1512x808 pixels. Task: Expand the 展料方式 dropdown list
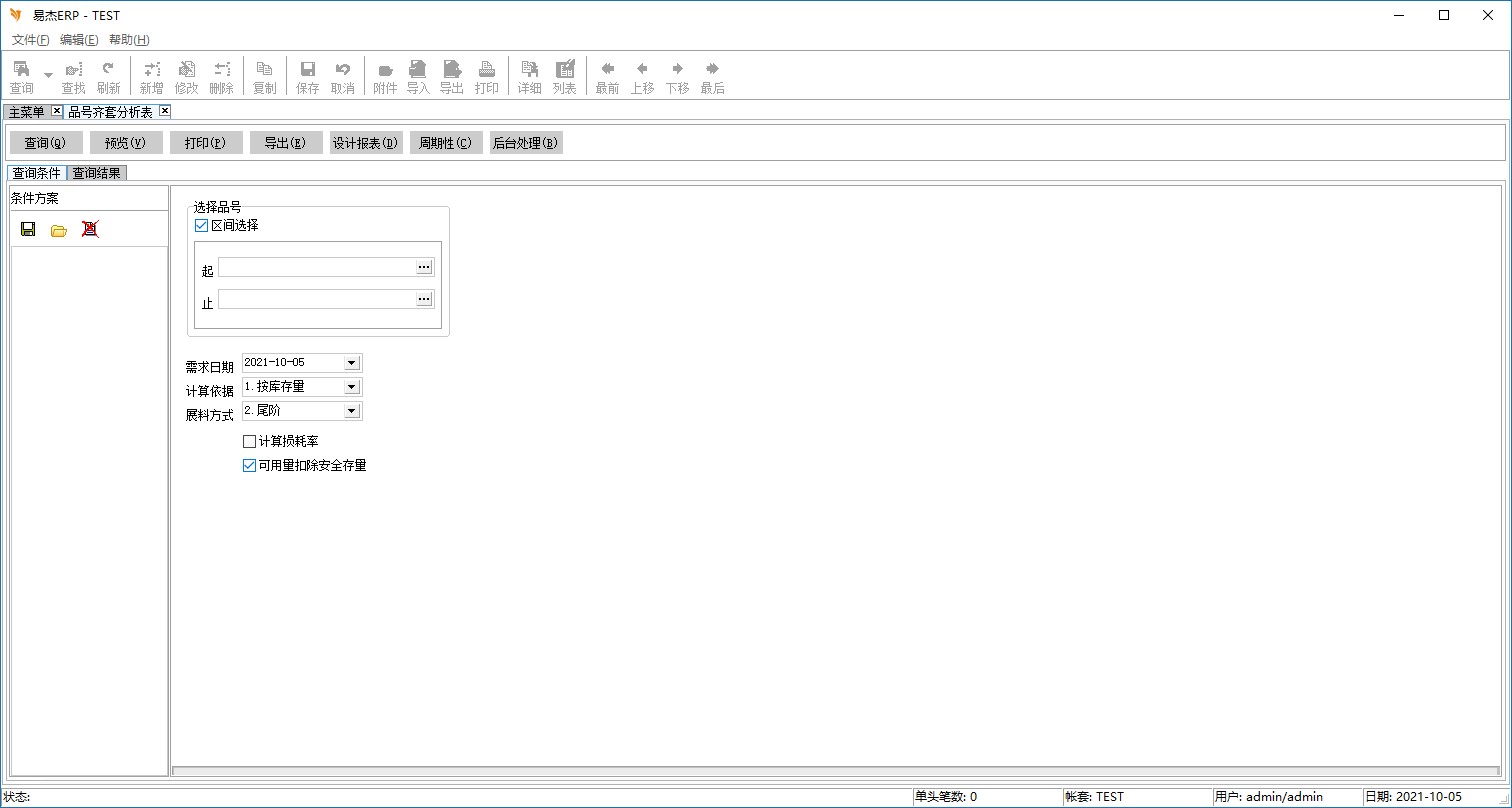351,411
